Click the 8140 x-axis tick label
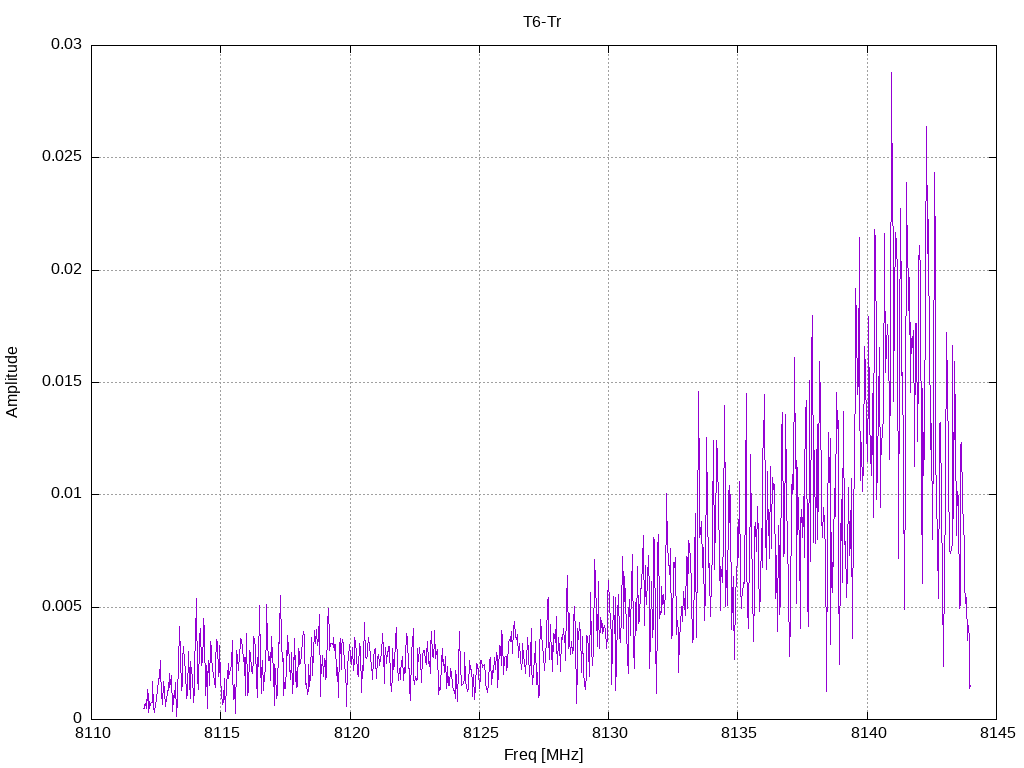The width and height of the screenshot is (1024, 768). coord(869,733)
